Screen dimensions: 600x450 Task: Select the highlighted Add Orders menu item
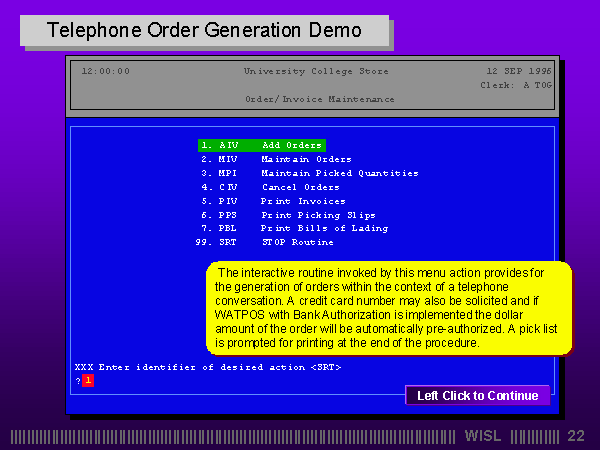(261, 145)
